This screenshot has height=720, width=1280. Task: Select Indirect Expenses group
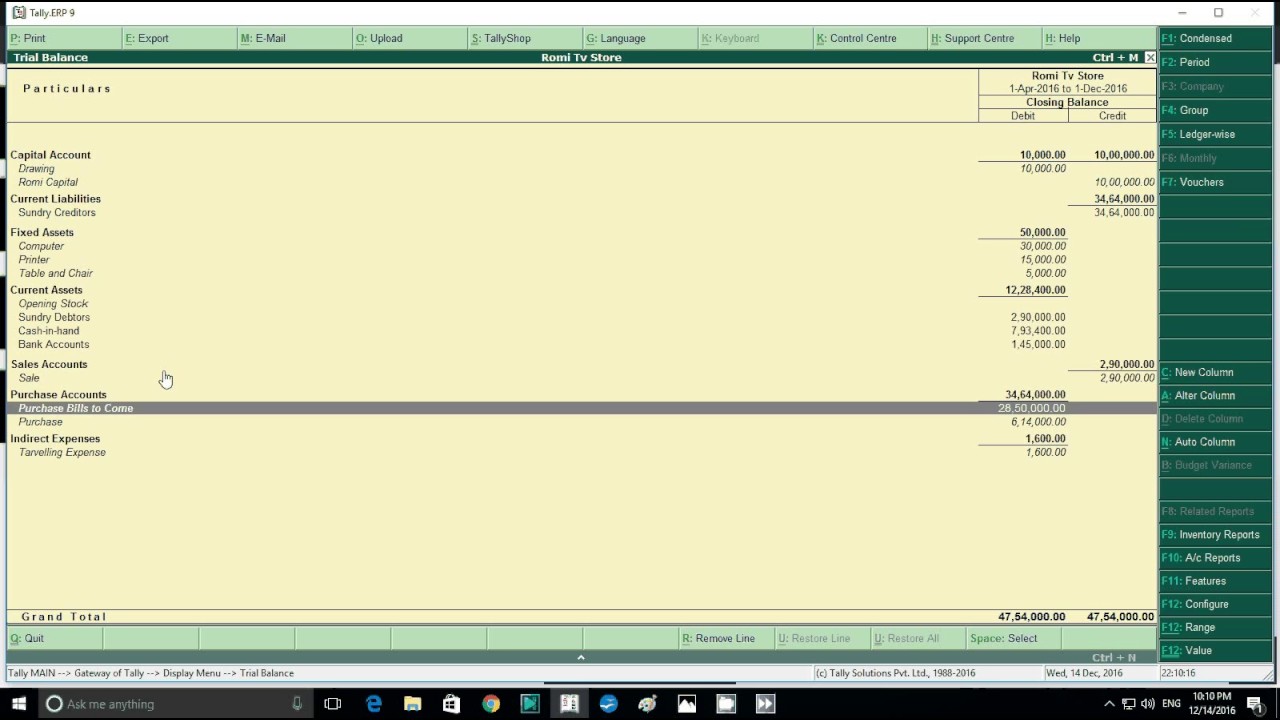coord(582,439)
